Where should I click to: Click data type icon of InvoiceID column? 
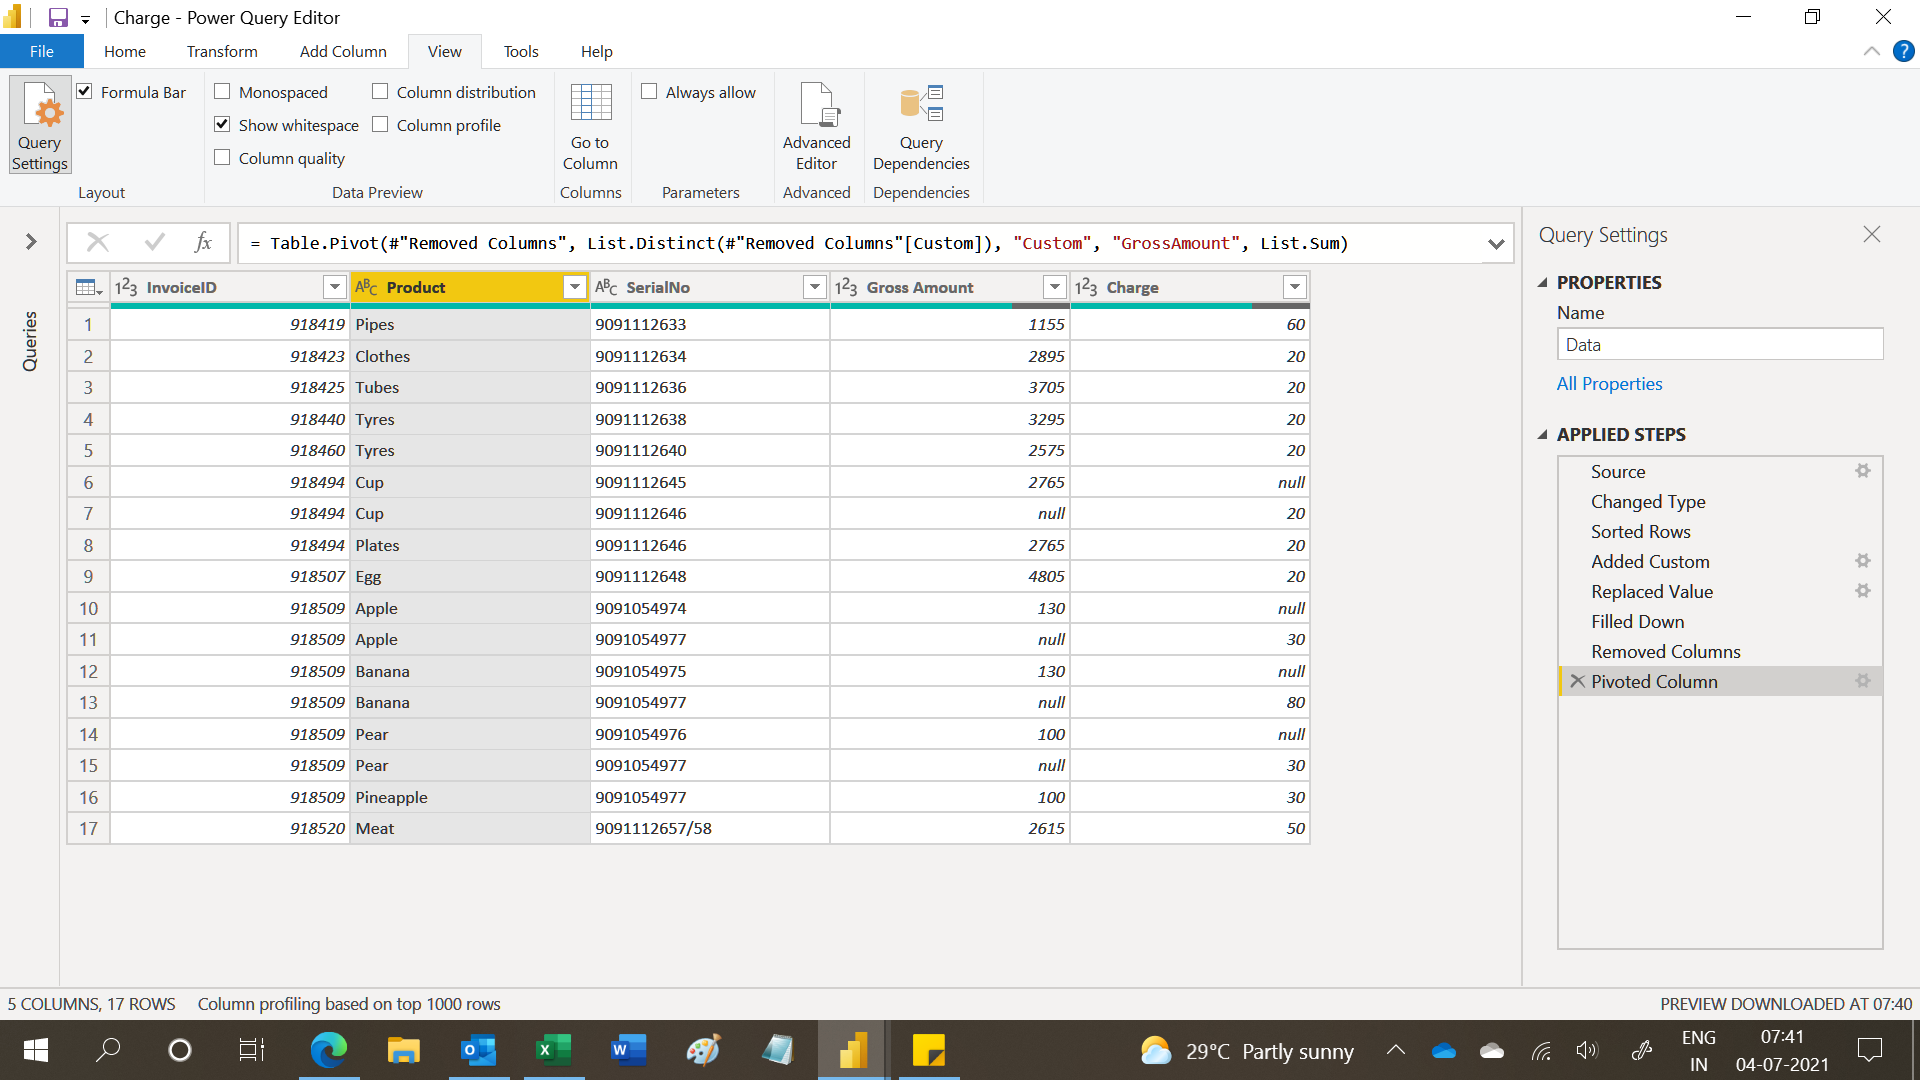point(126,288)
